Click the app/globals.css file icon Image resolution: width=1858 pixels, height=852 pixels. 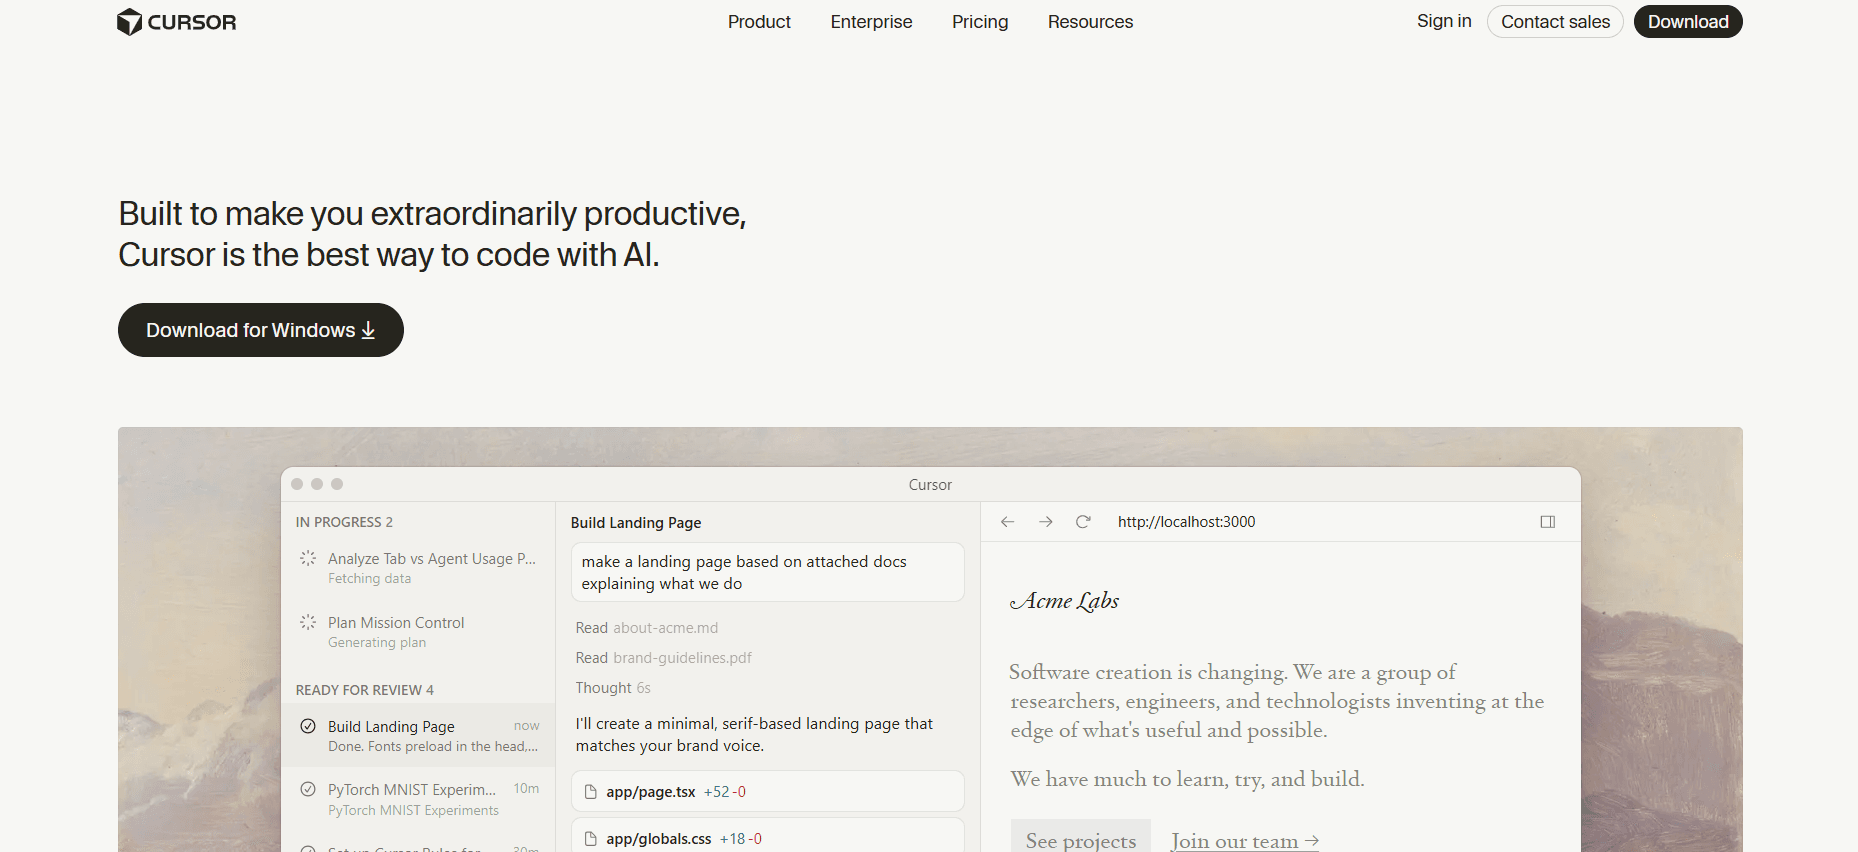point(591,839)
